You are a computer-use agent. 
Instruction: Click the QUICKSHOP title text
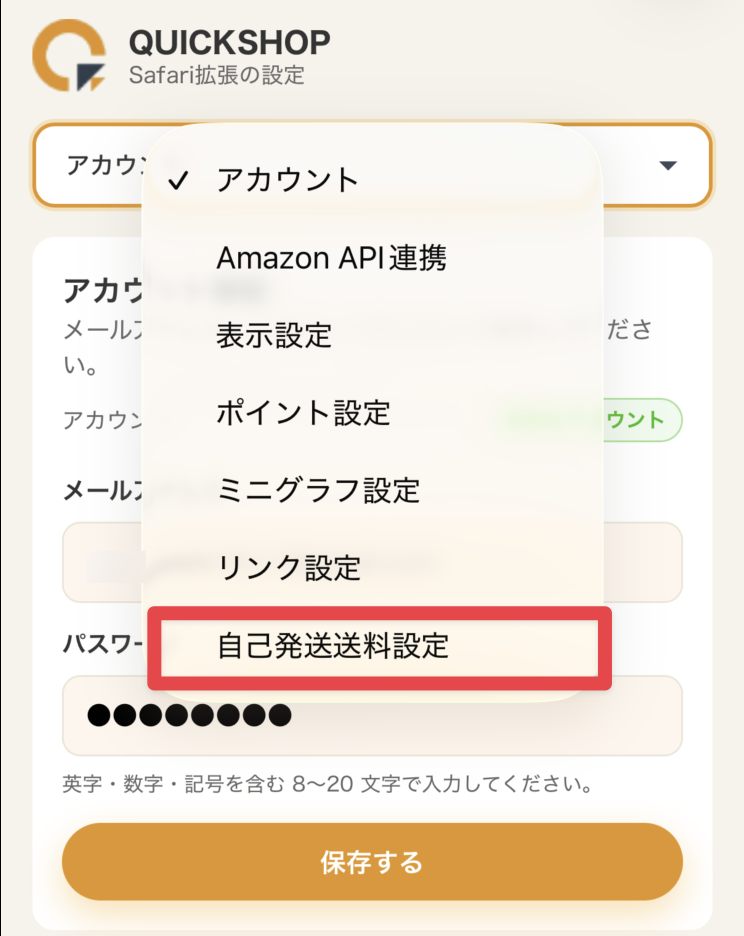click(x=229, y=43)
